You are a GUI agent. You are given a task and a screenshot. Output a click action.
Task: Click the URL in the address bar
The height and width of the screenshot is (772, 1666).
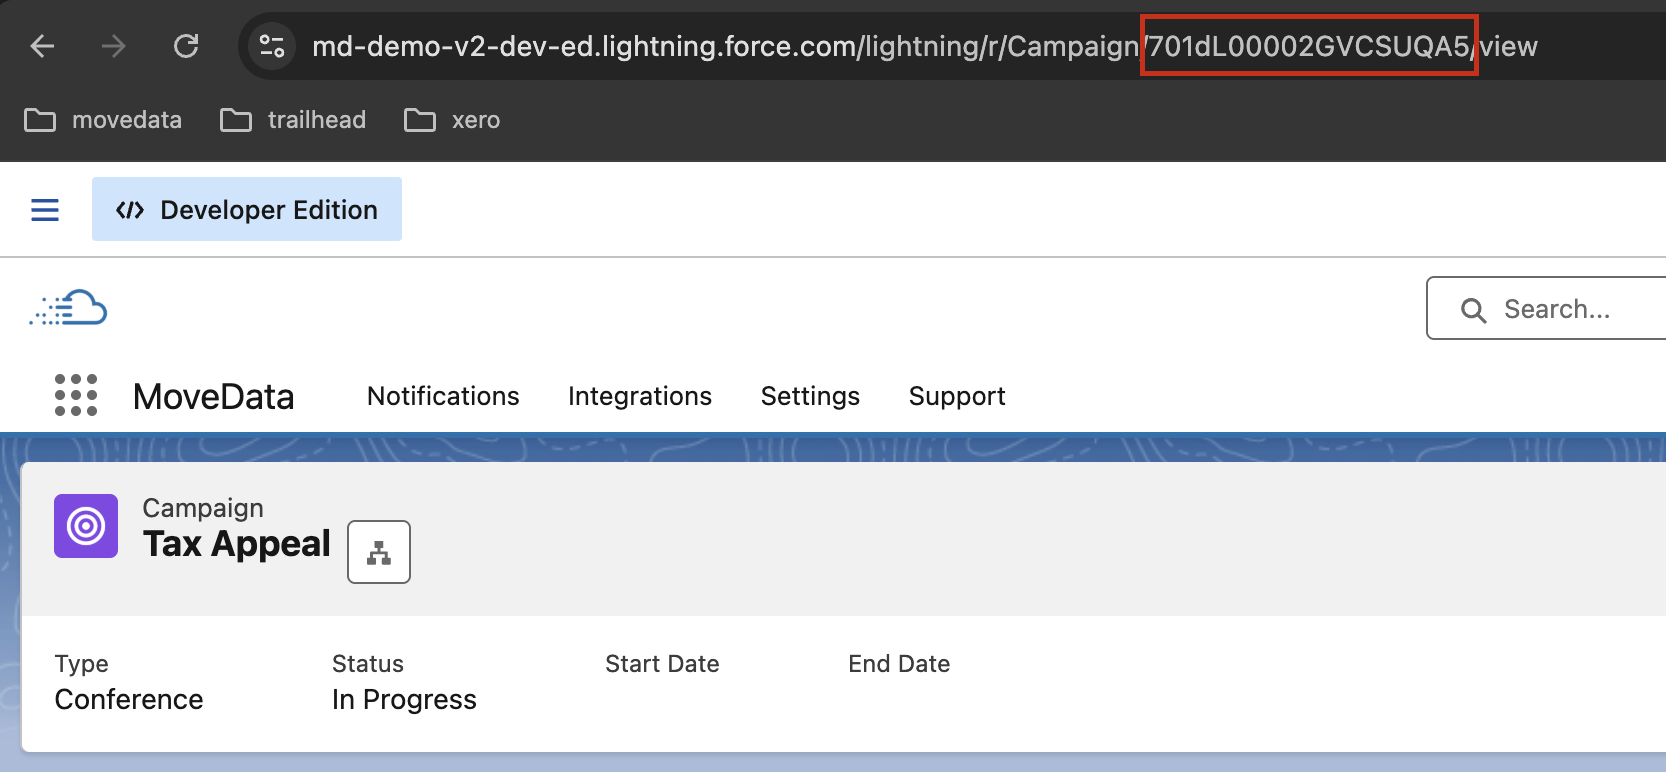[924, 46]
